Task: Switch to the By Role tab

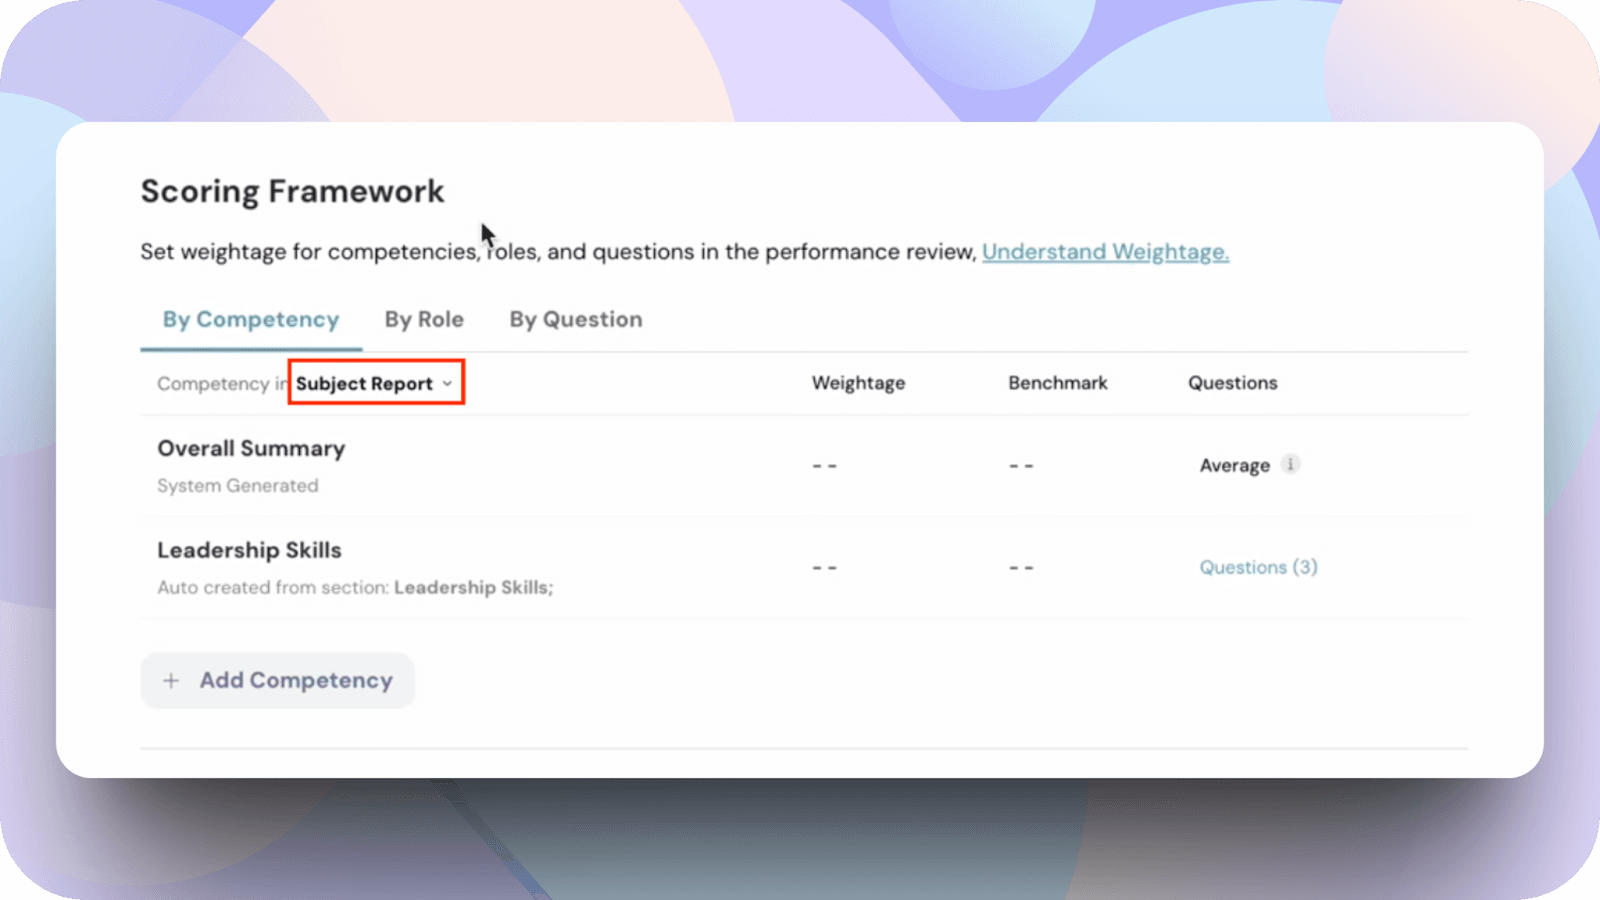Action: (x=424, y=320)
